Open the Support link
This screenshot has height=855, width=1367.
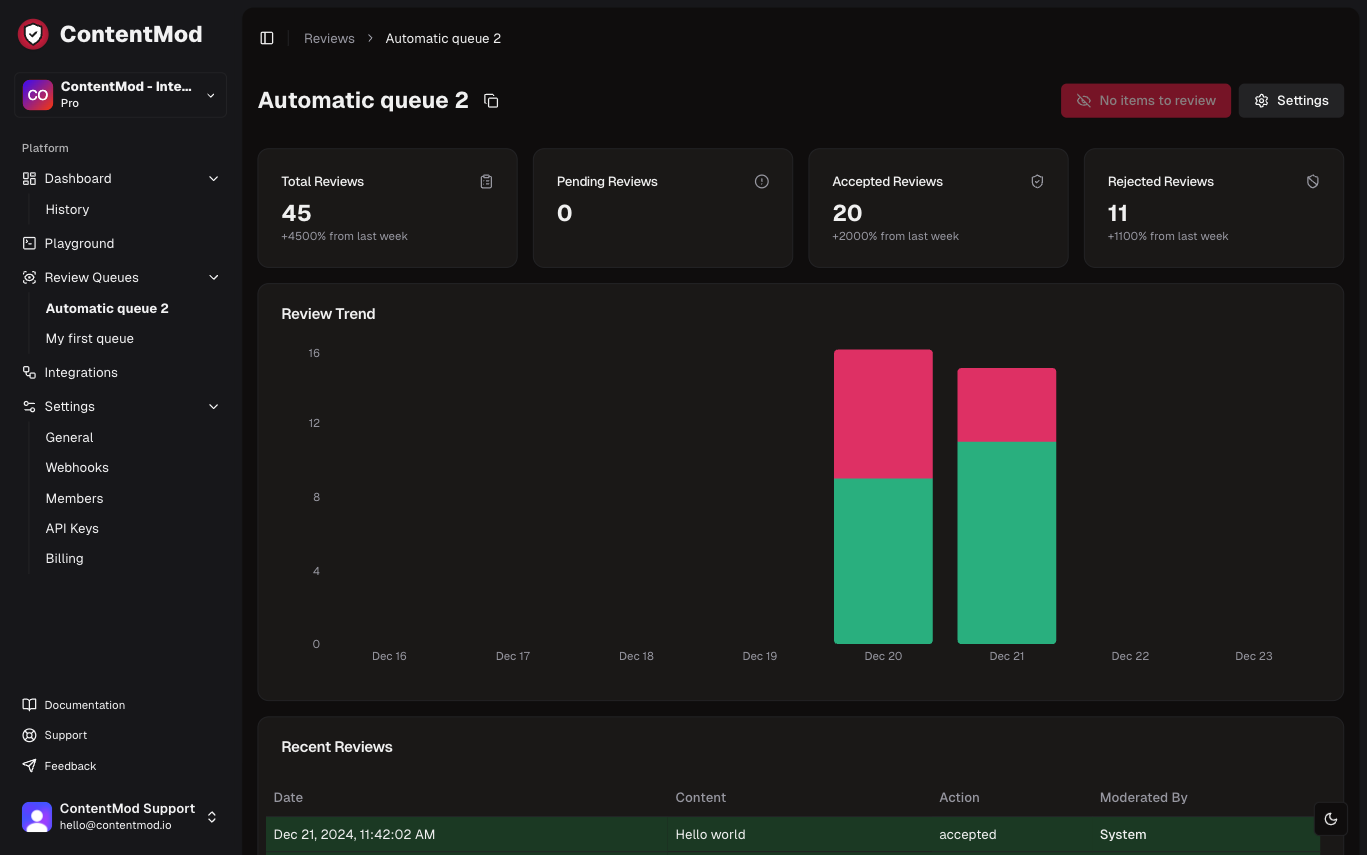66,735
